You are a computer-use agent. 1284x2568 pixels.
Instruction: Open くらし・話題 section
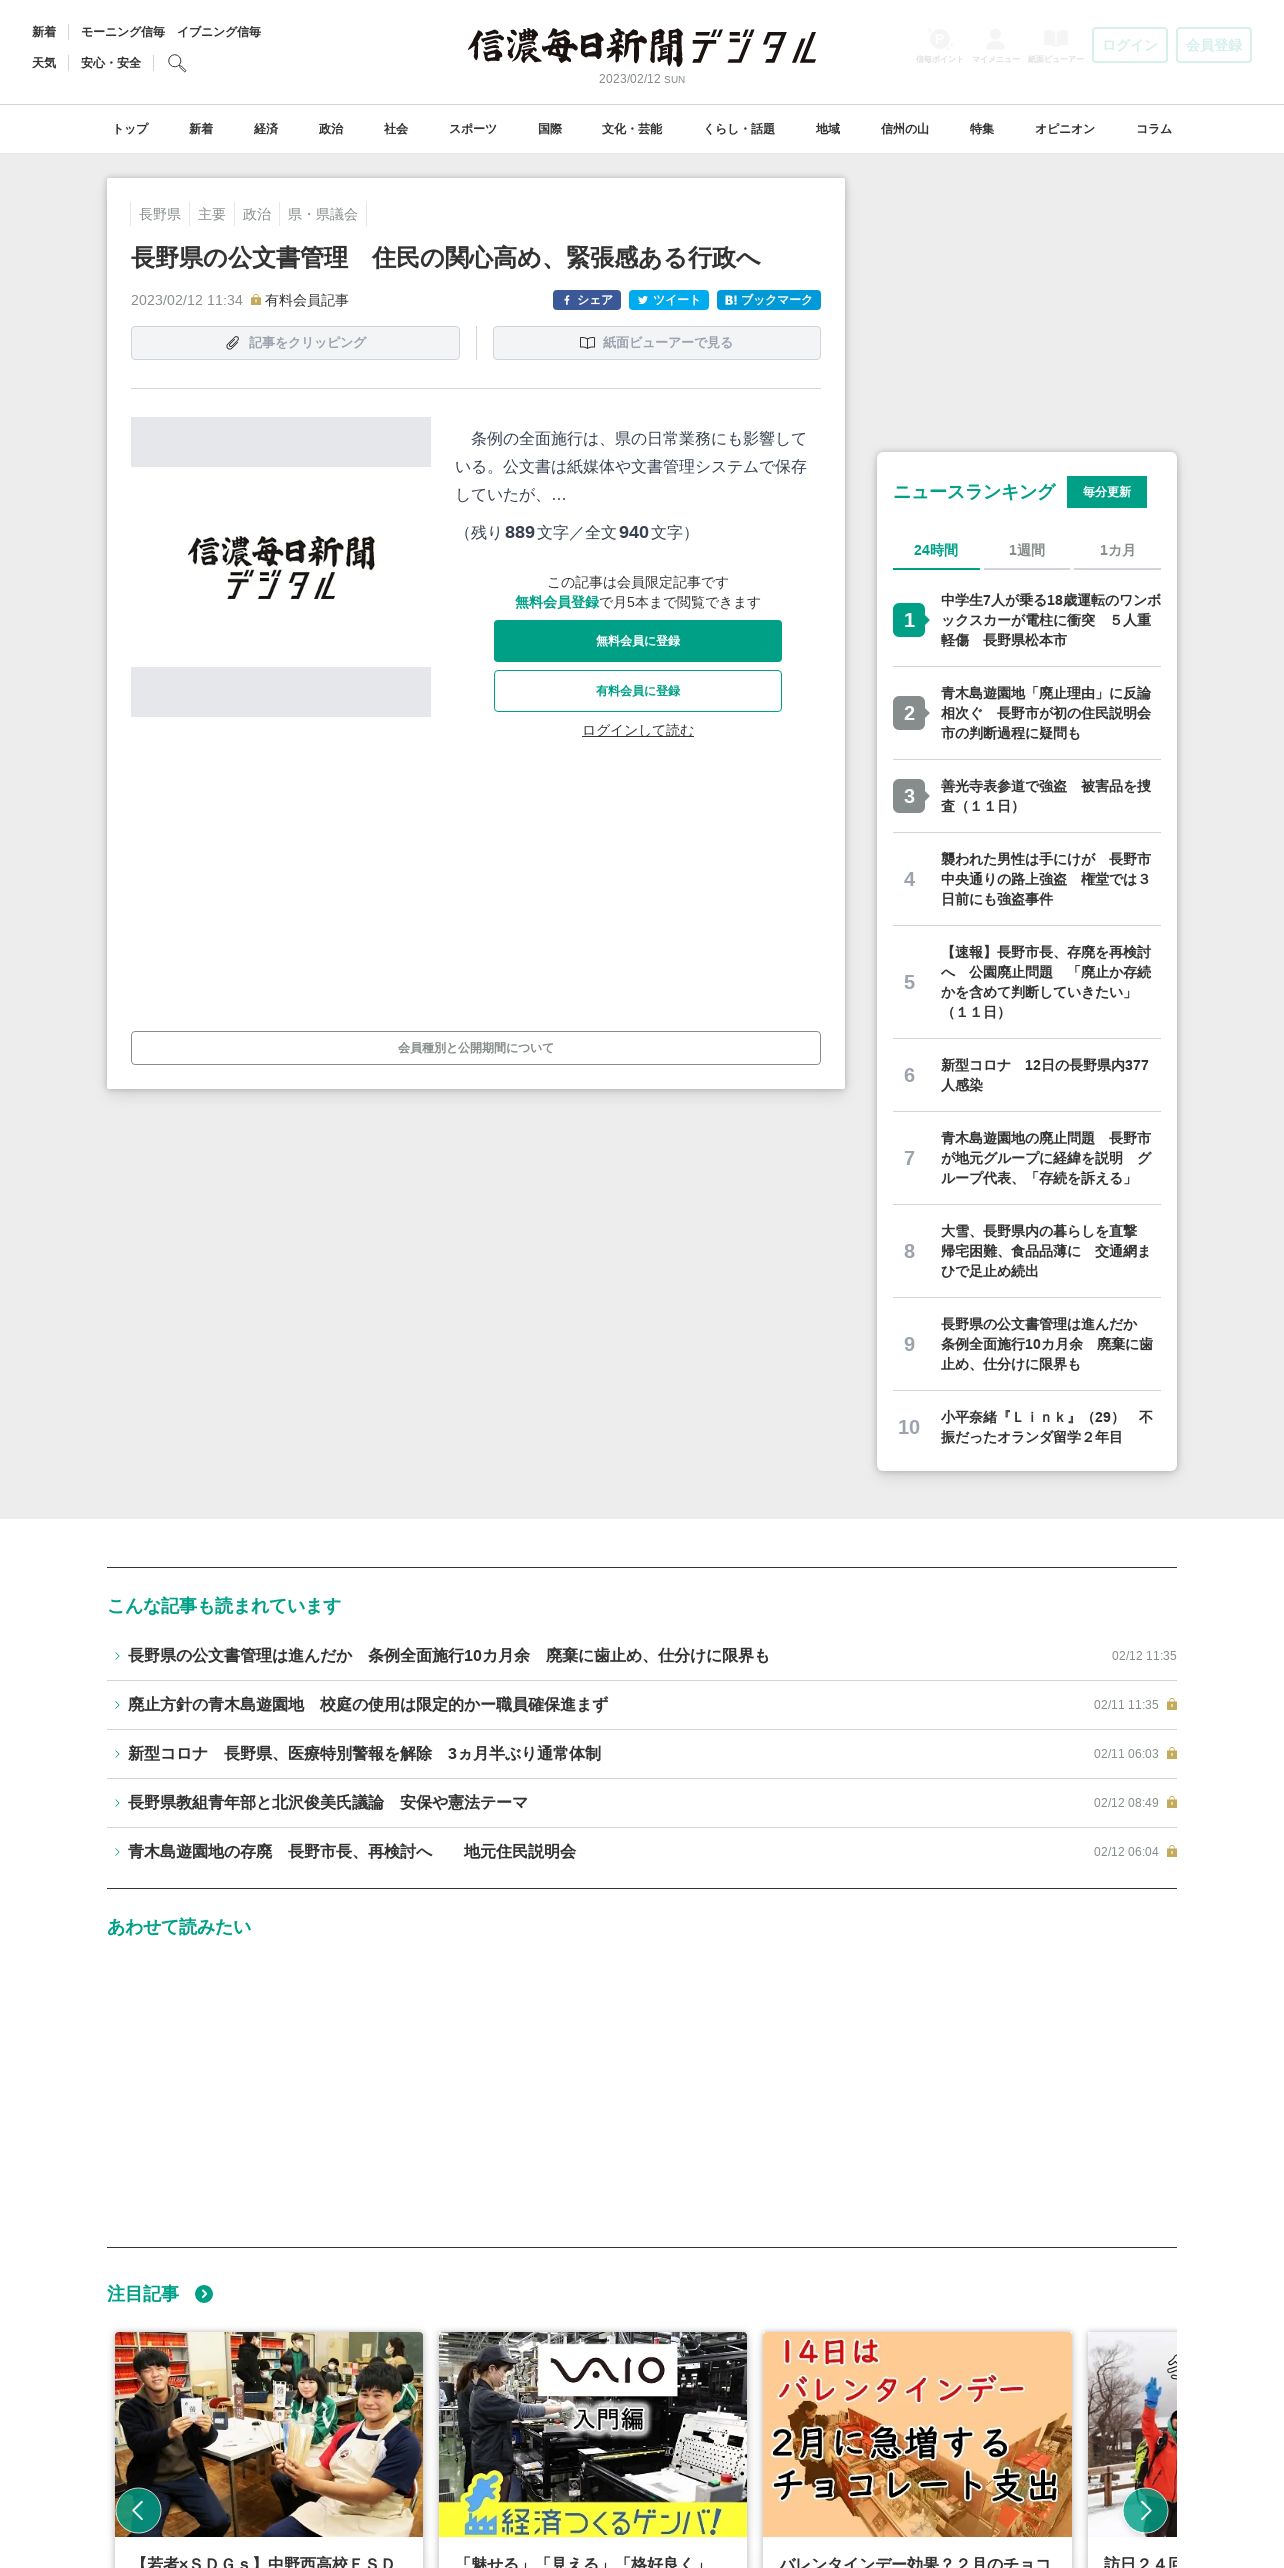click(739, 129)
